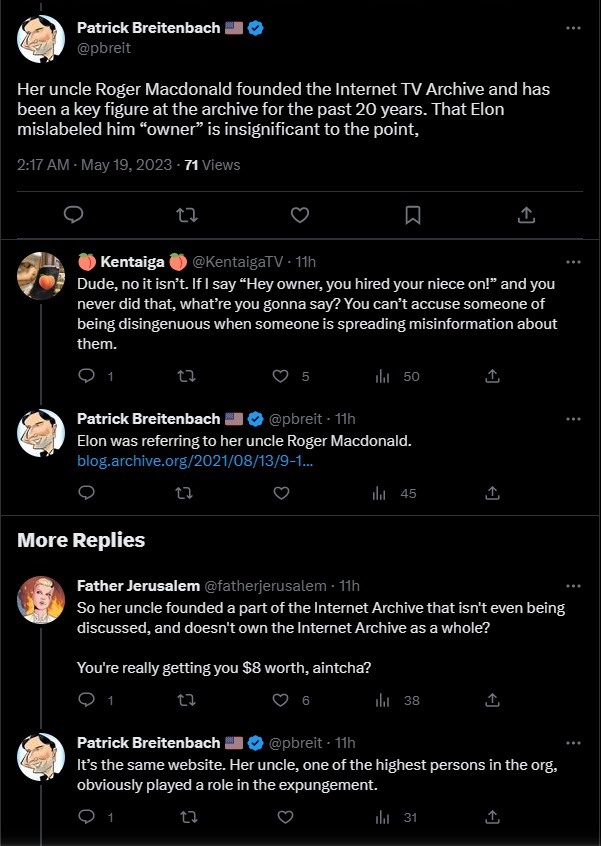The height and width of the screenshot is (846, 601).
Task: Open the 71 Views count on main tweet
Action: coord(212,165)
